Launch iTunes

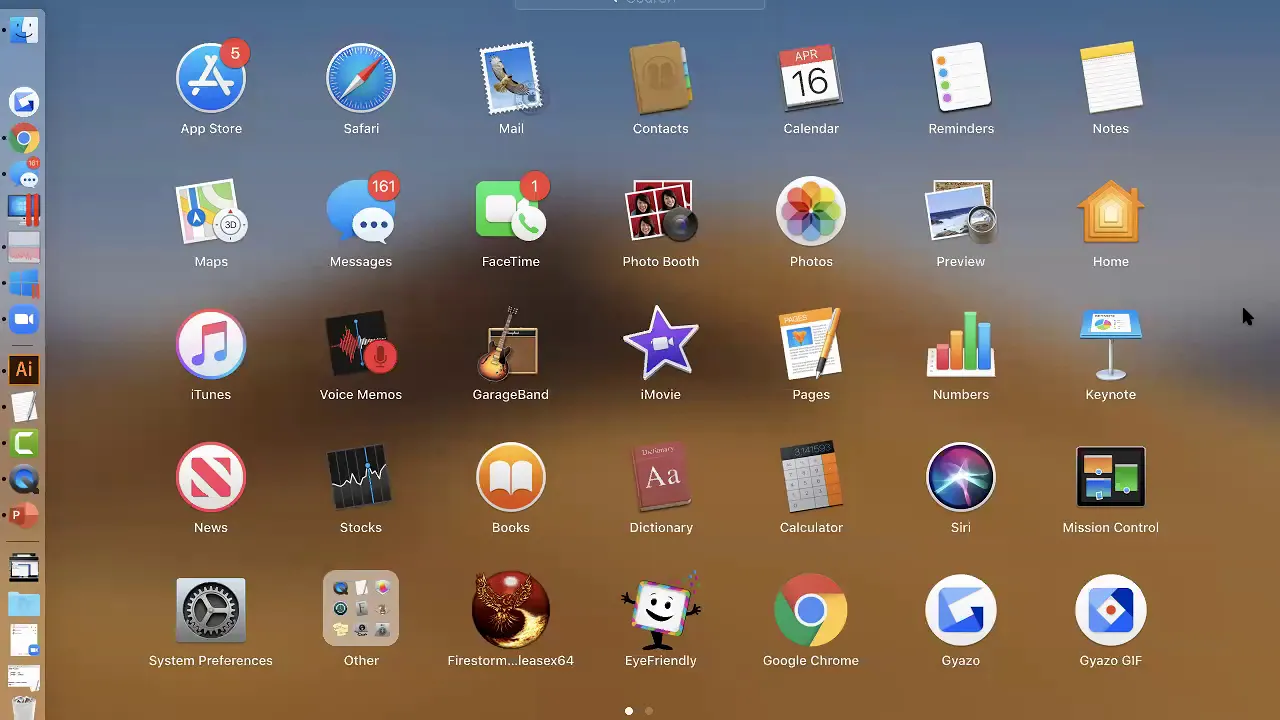click(211, 344)
